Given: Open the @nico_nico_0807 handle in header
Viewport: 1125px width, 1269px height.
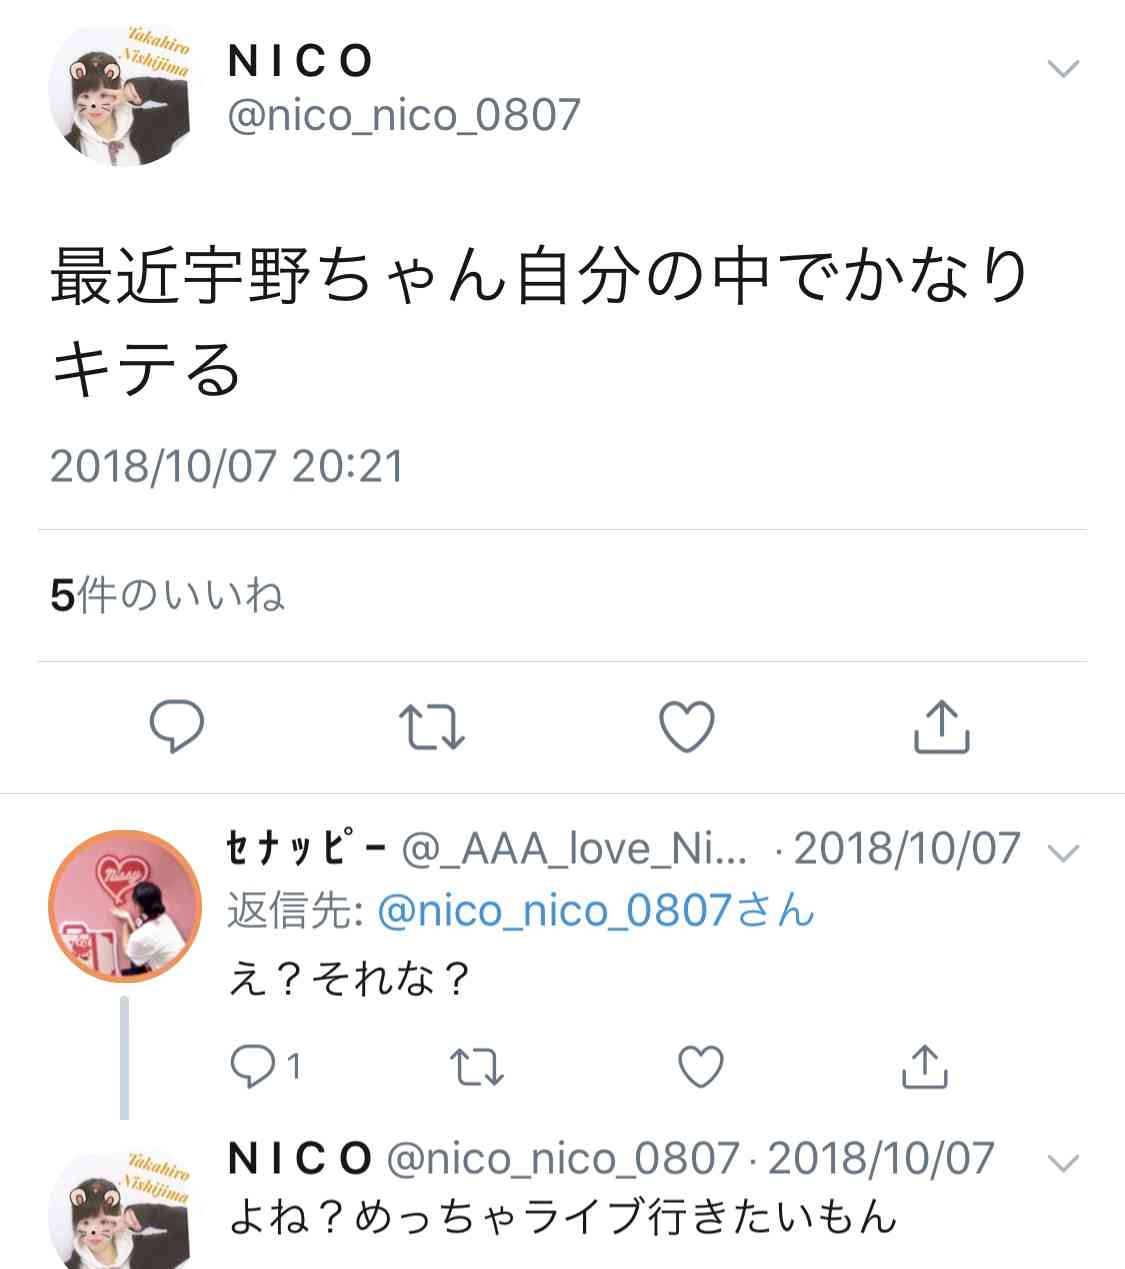Looking at the screenshot, I should coord(404,115).
